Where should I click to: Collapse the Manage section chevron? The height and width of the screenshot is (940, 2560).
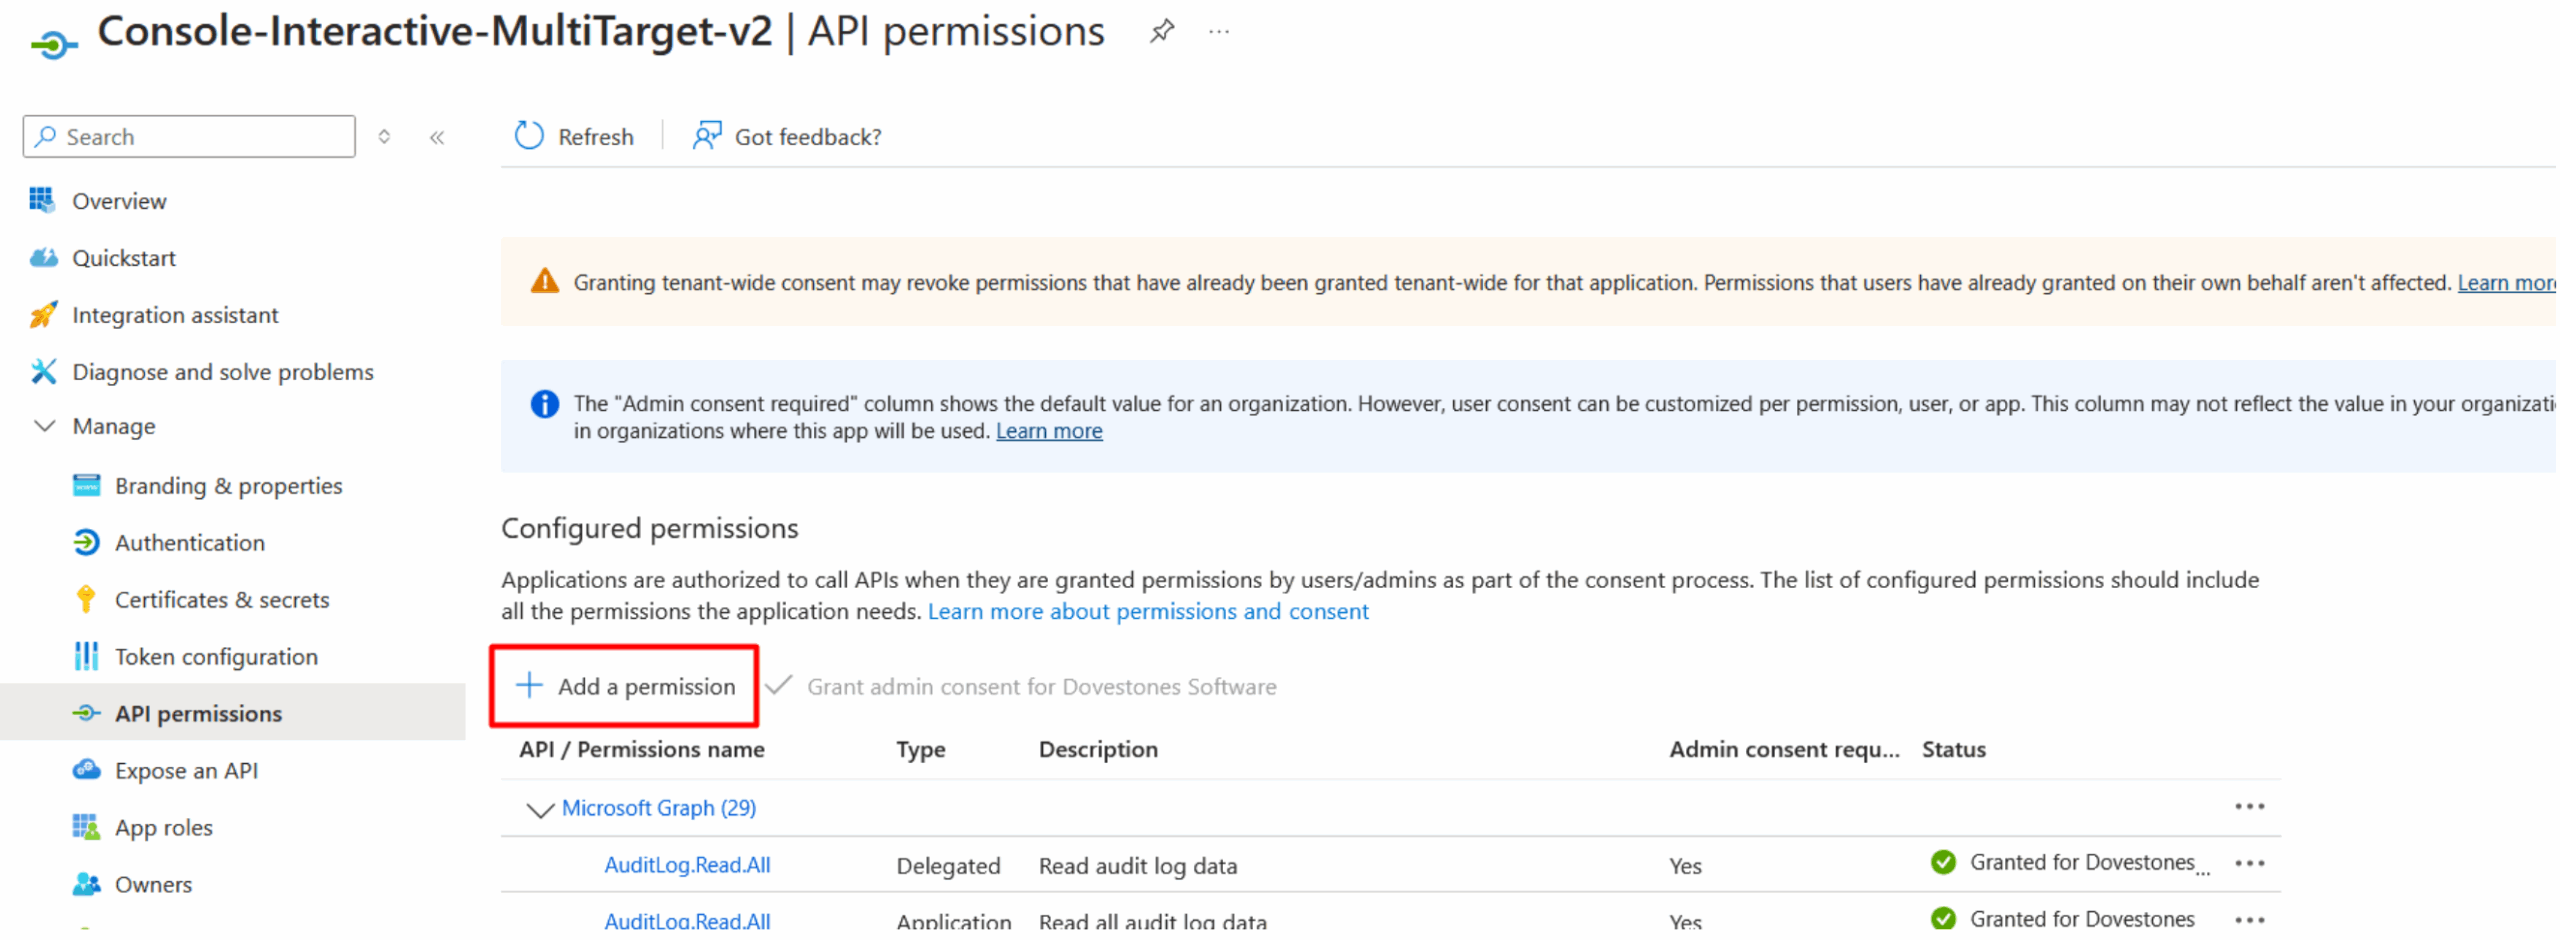[x=44, y=426]
